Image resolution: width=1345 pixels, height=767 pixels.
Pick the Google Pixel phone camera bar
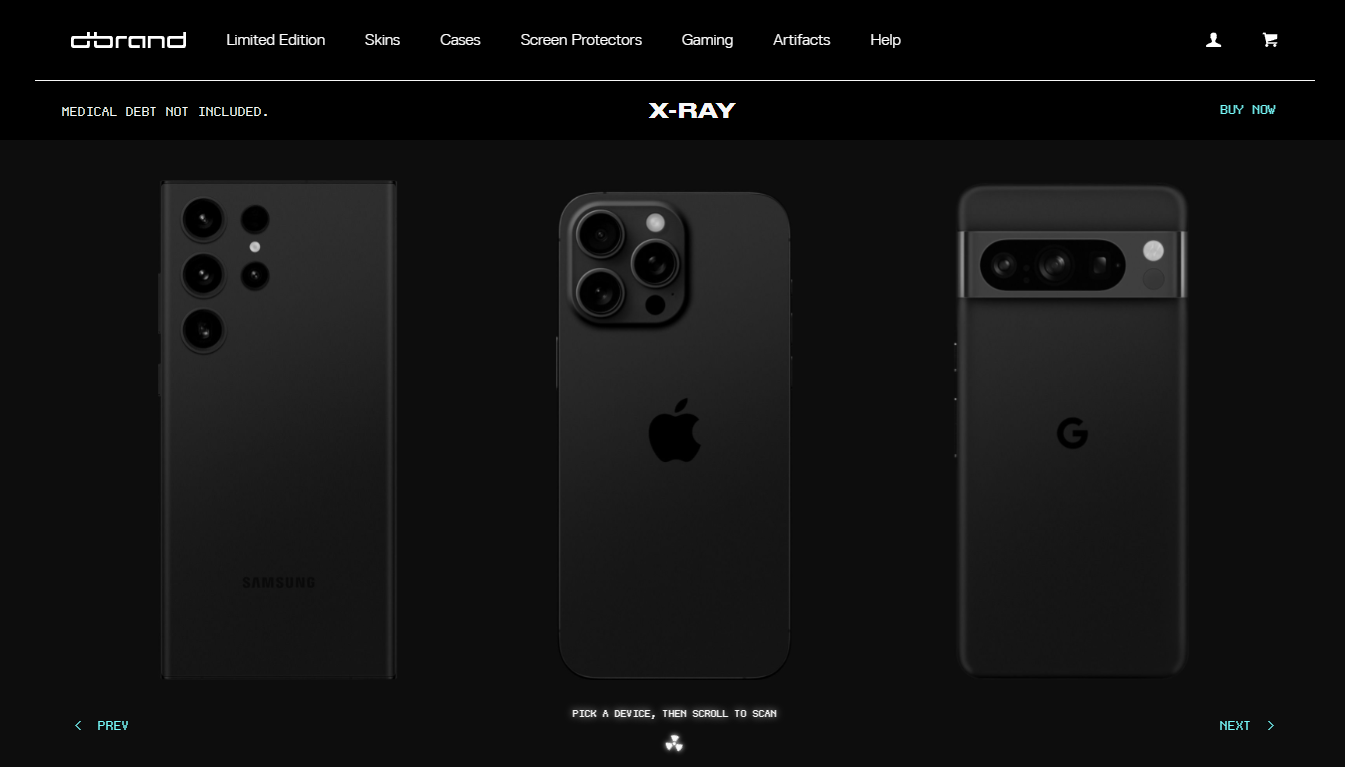point(1072,265)
